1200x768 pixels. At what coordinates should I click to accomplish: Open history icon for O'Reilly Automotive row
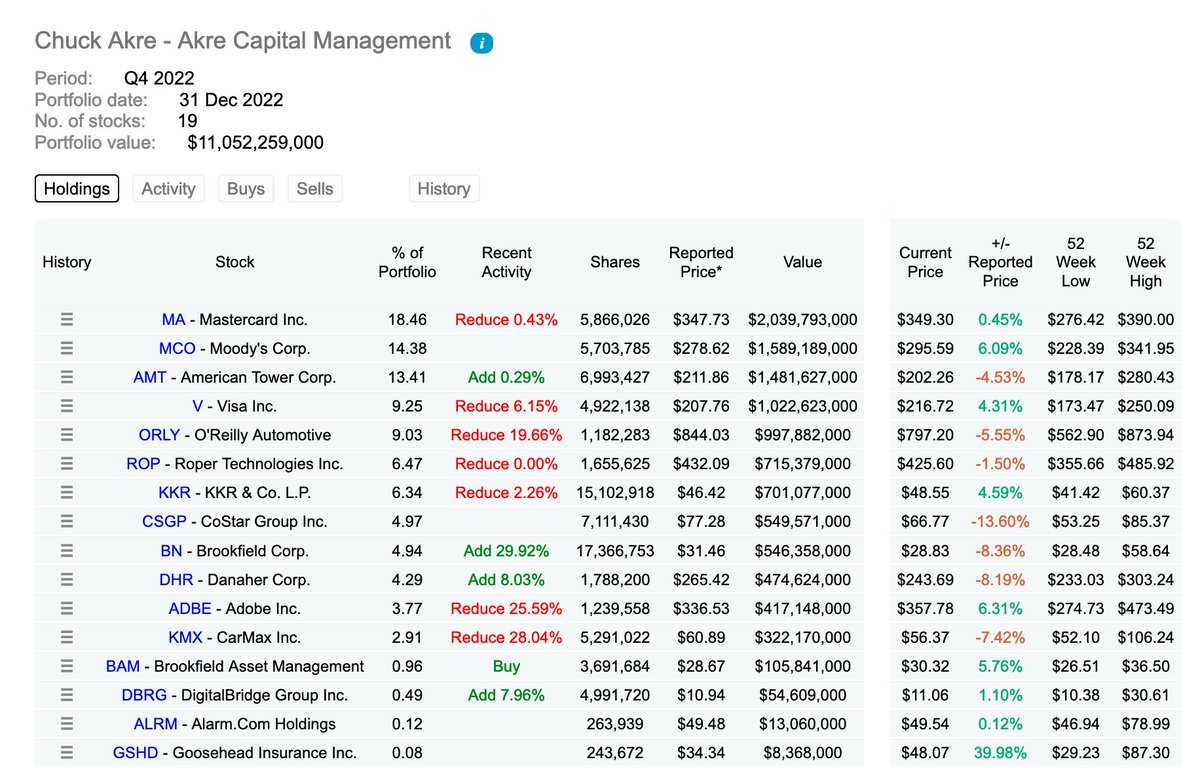point(67,435)
